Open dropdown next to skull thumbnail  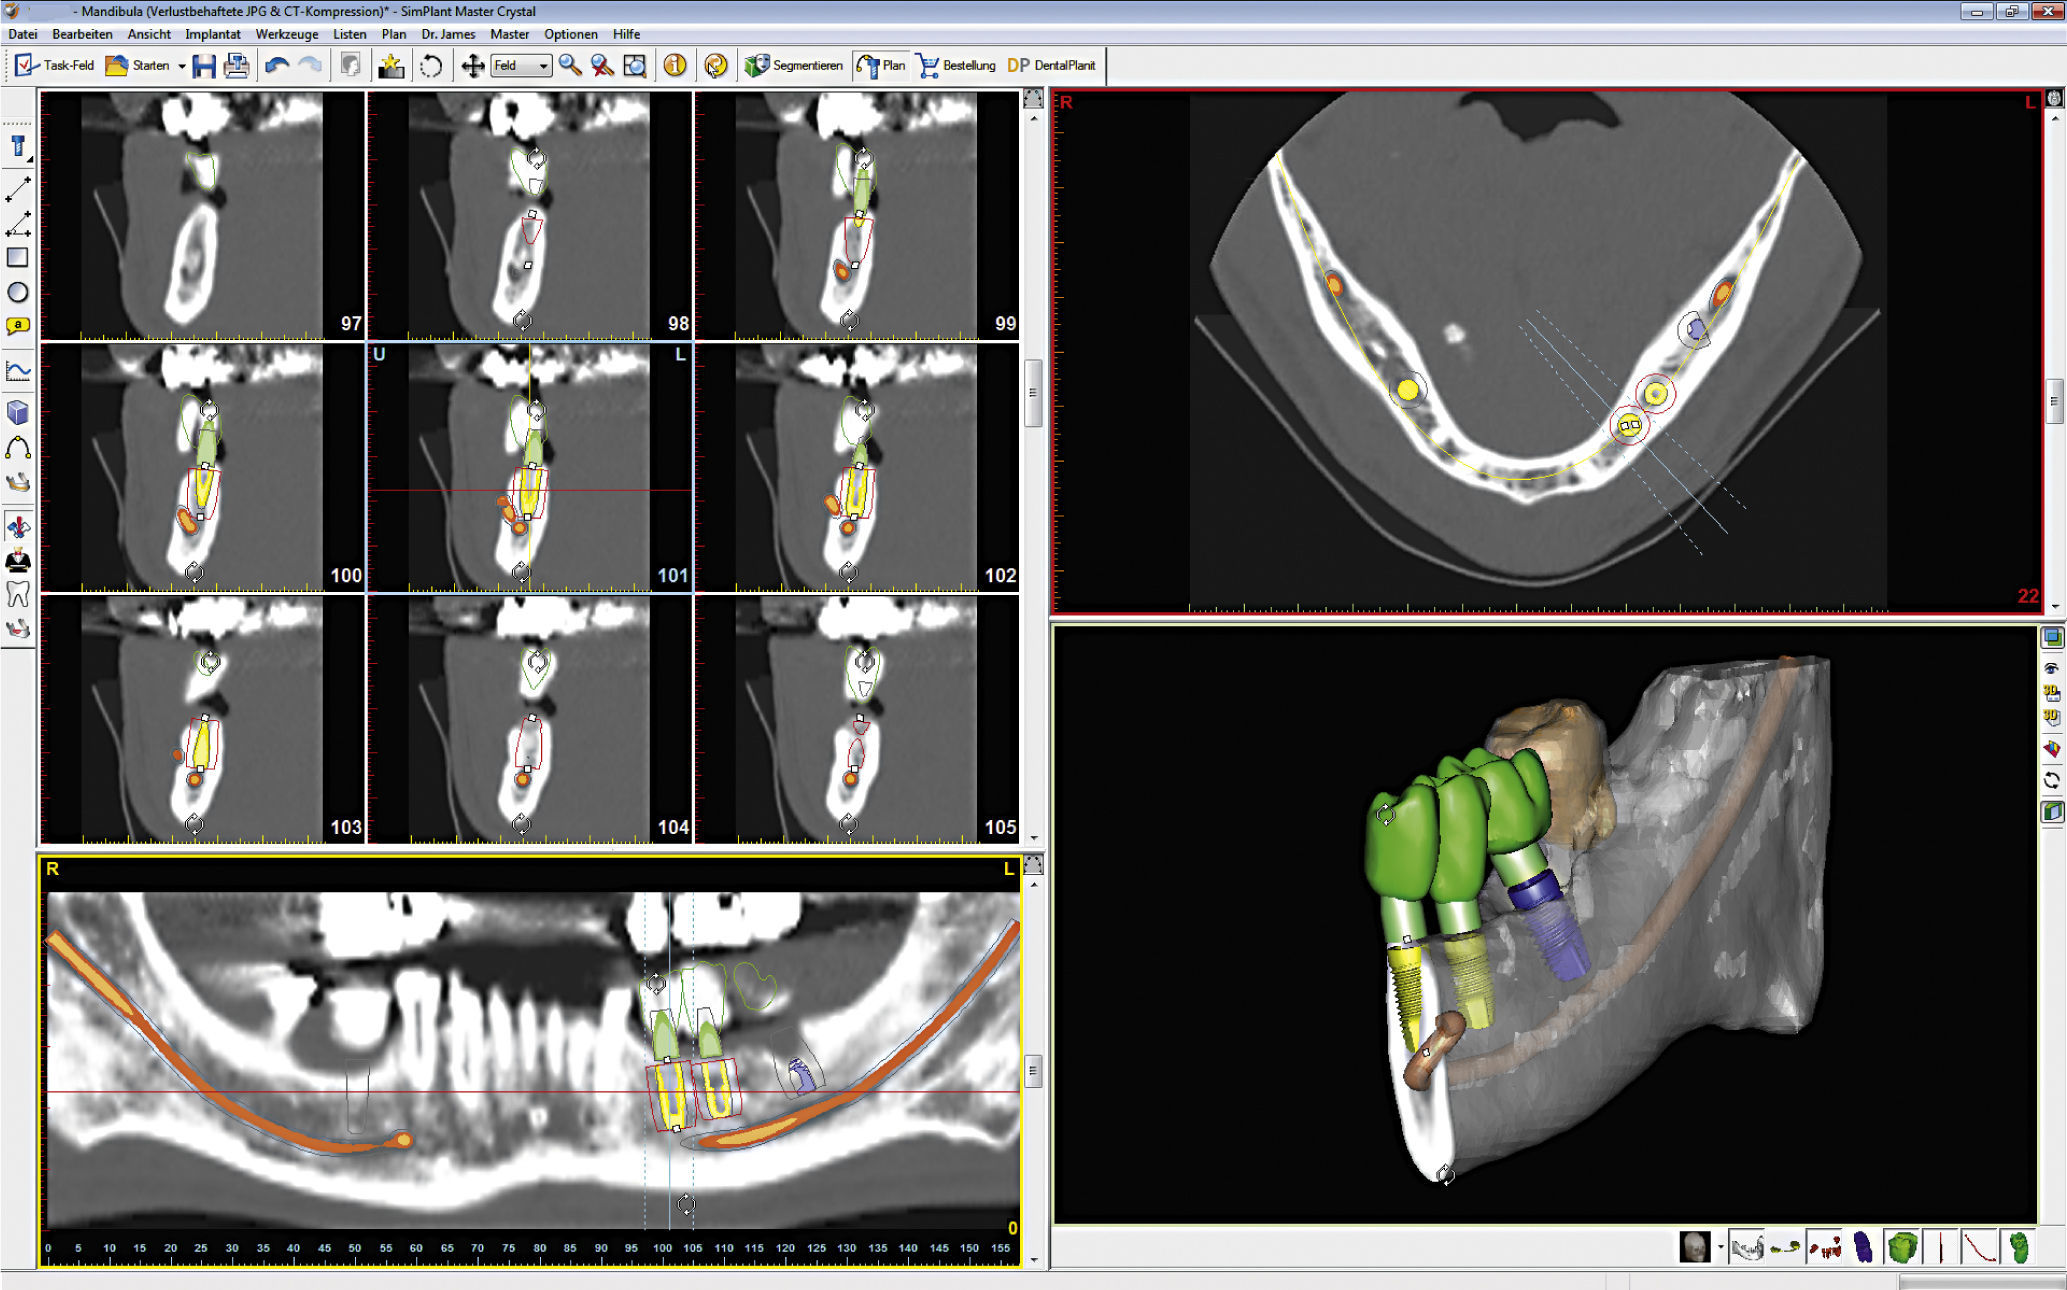[x=1720, y=1247]
